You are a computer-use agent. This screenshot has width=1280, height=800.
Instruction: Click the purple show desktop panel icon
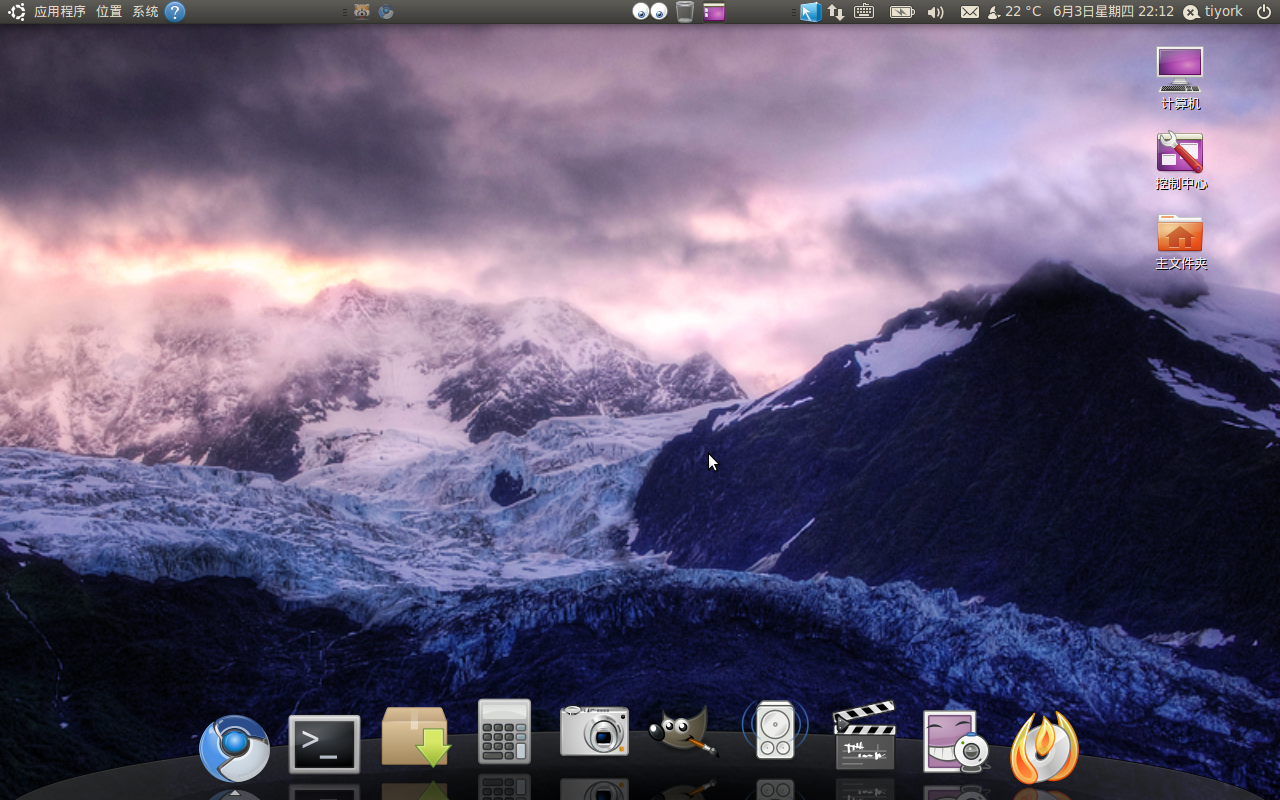[714, 12]
